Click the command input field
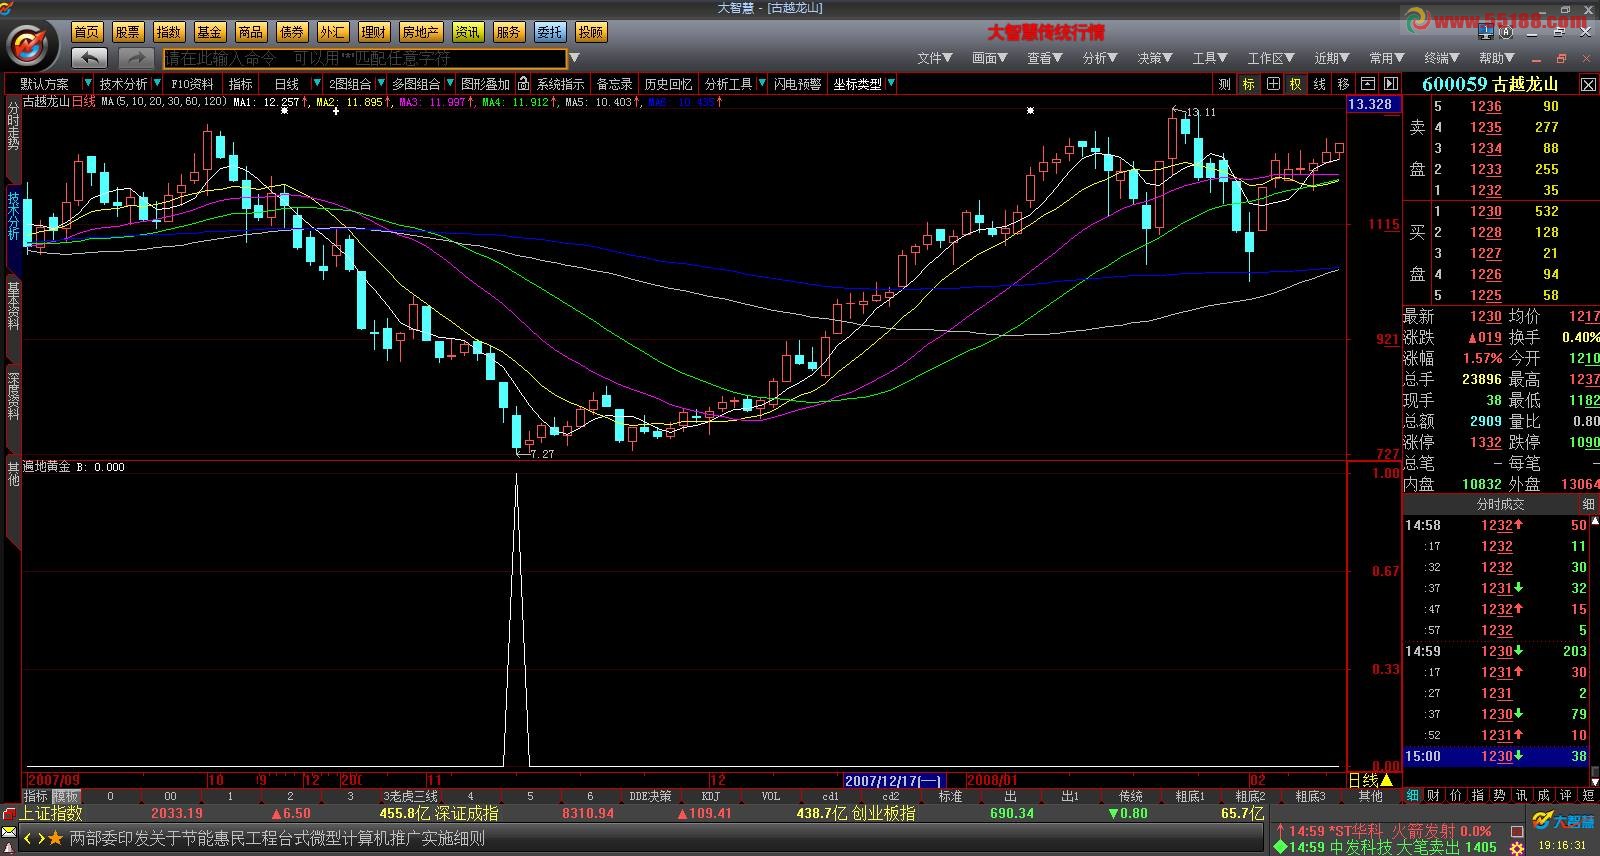 tap(365, 58)
